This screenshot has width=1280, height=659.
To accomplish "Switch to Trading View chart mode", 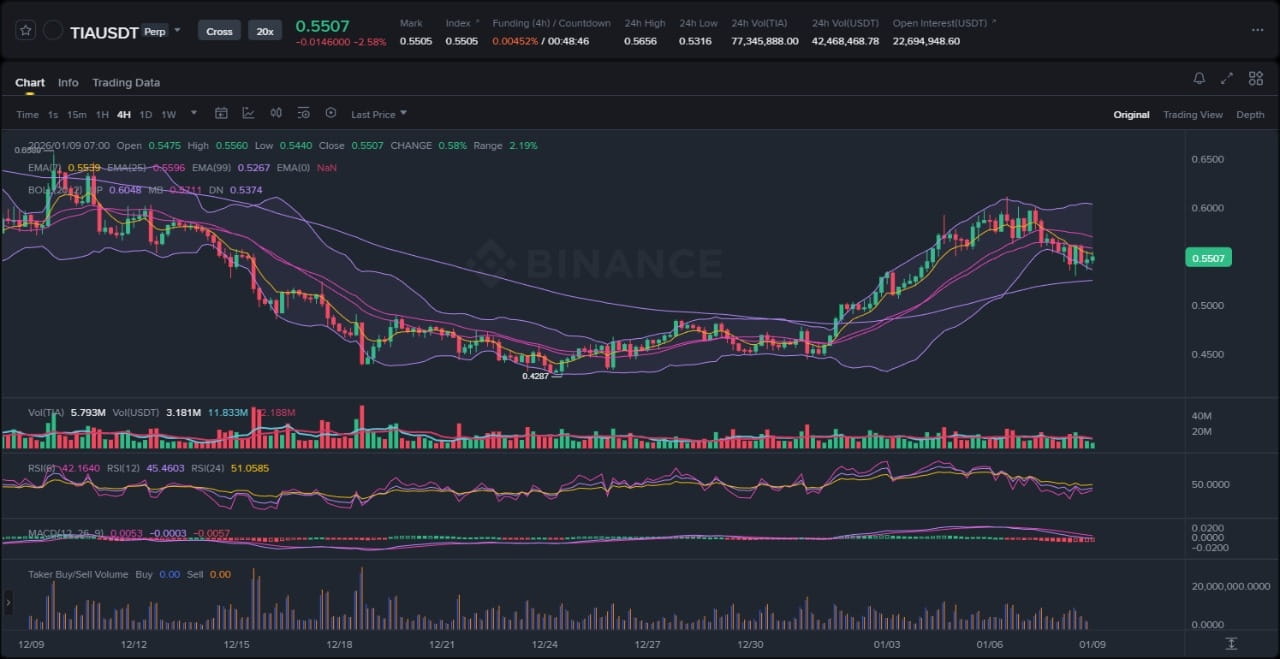I will point(1192,115).
